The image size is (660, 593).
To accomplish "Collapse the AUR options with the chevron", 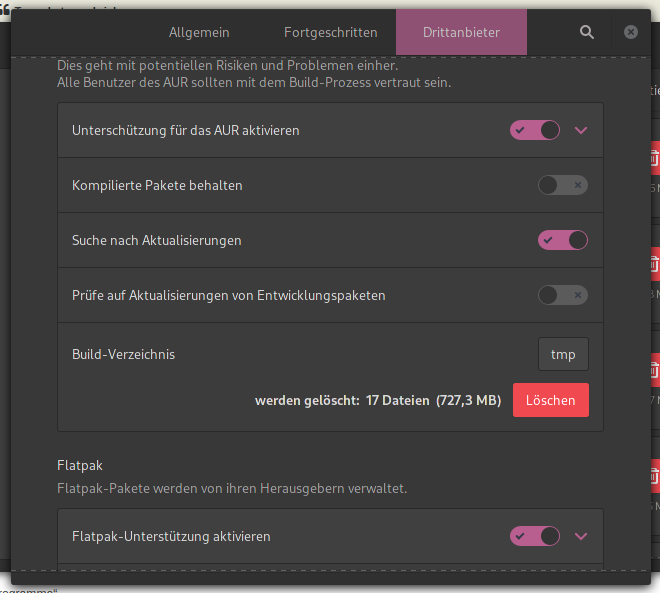I will (582, 130).
